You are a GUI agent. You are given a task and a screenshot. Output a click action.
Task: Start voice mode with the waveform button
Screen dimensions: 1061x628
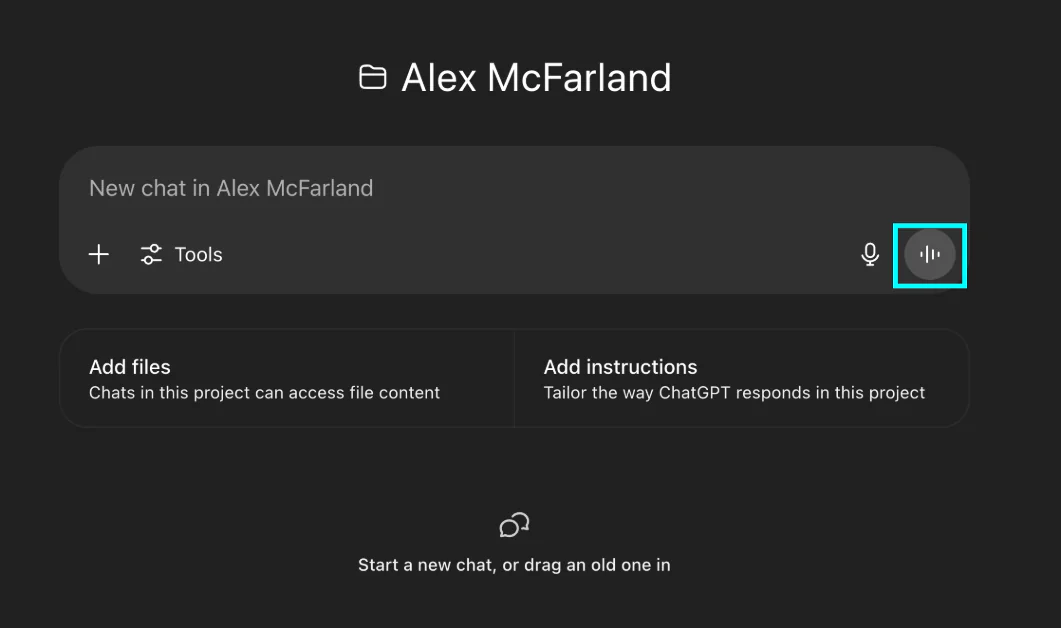pos(930,255)
